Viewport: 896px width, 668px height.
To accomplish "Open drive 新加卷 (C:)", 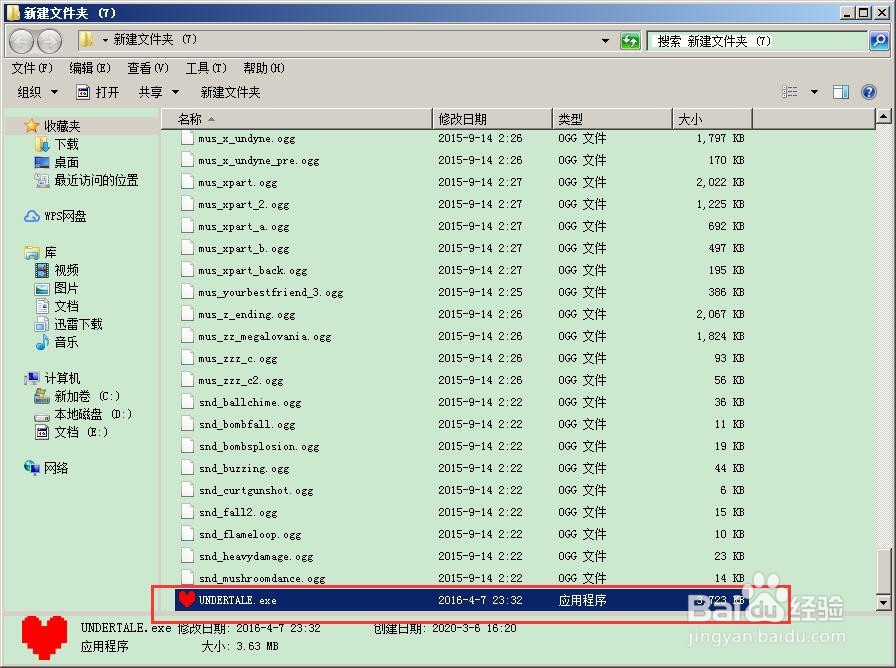I will [x=86, y=396].
